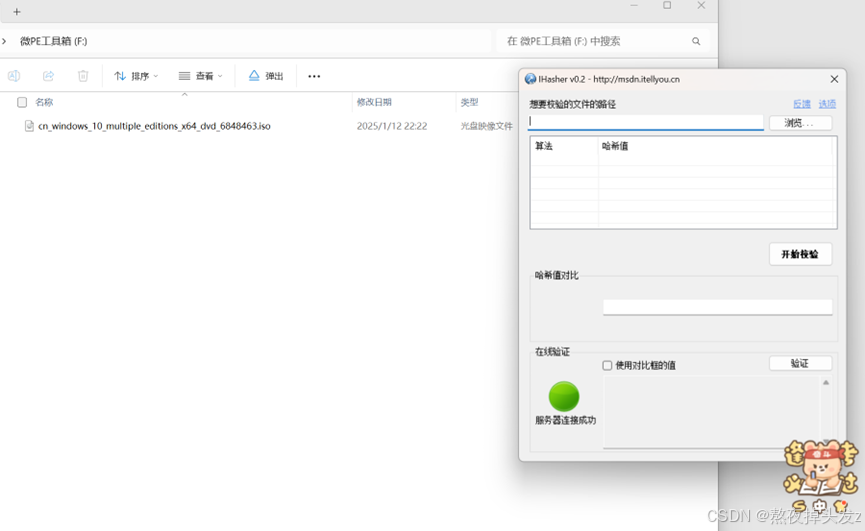Enable the 使用对比框的值 checkbox
The width and height of the screenshot is (865, 531).
click(x=607, y=366)
